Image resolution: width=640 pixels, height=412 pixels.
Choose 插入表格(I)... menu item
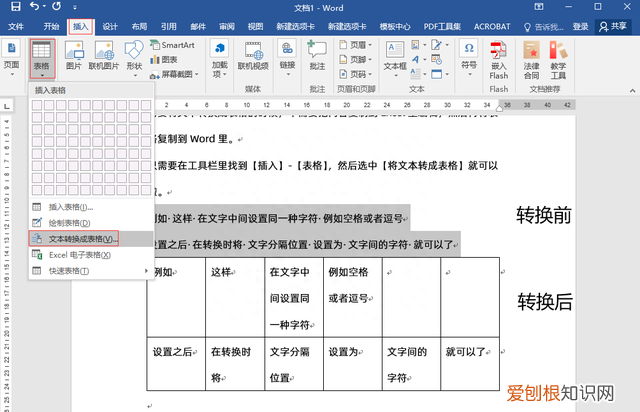91,207
